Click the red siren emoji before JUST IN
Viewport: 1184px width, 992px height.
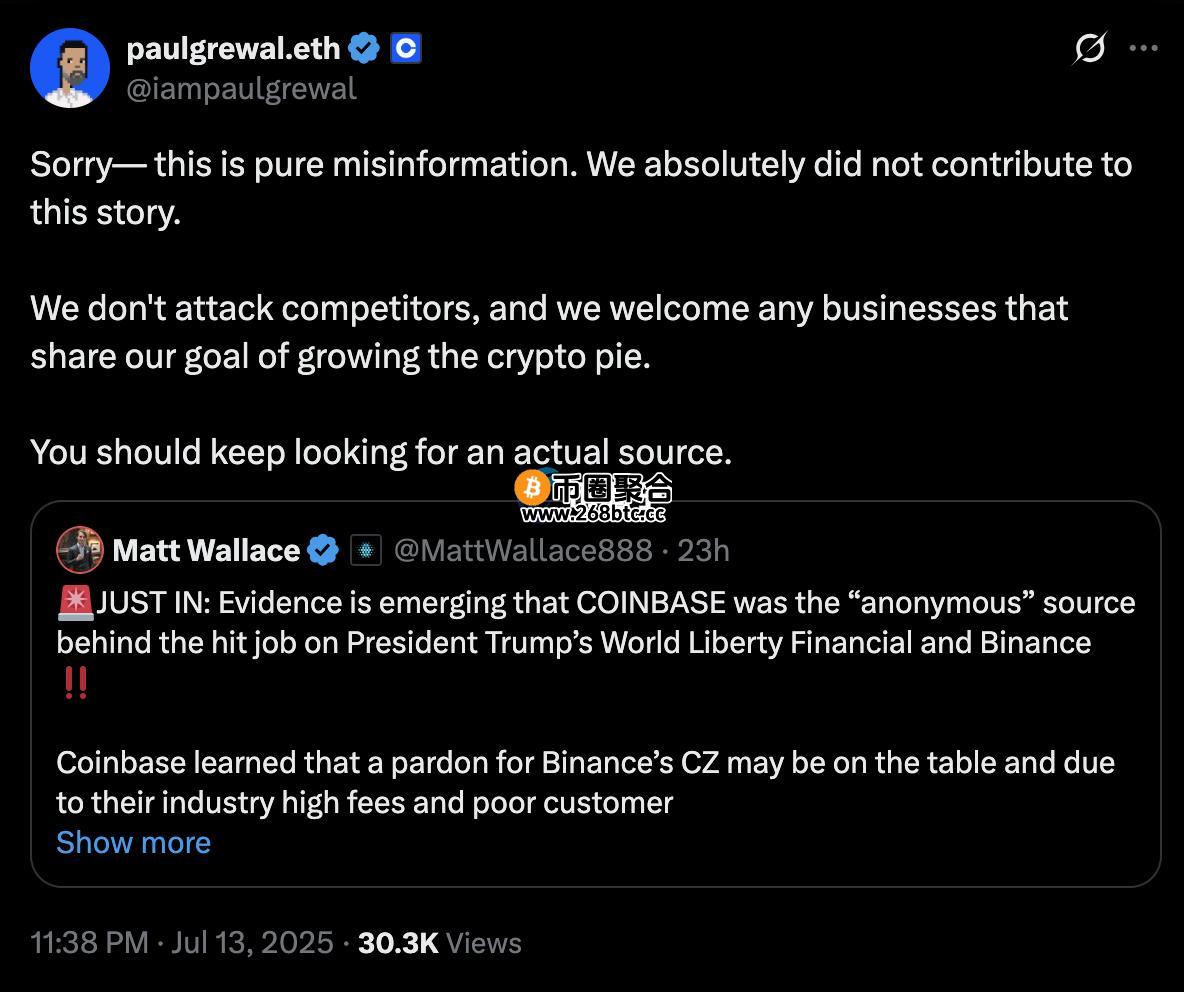click(75, 602)
